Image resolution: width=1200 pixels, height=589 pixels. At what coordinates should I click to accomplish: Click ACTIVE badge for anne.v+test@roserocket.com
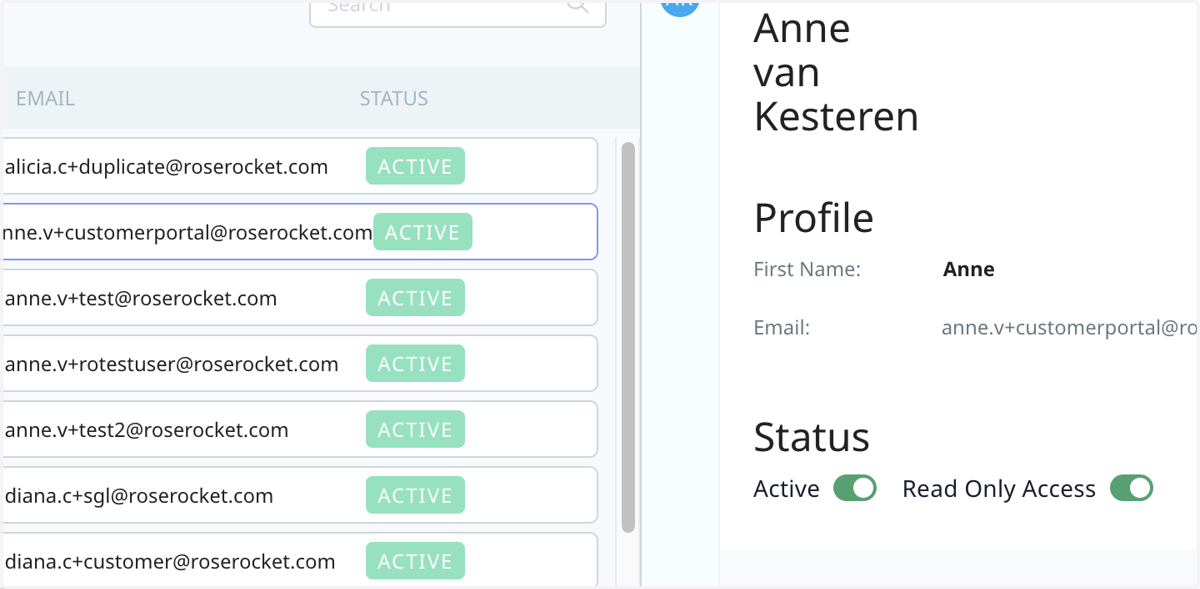click(x=415, y=298)
